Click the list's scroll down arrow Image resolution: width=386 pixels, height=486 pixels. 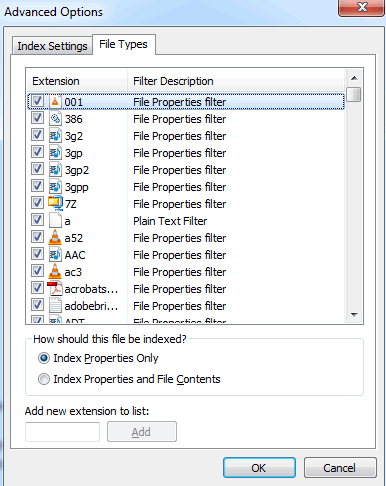tap(354, 314)
